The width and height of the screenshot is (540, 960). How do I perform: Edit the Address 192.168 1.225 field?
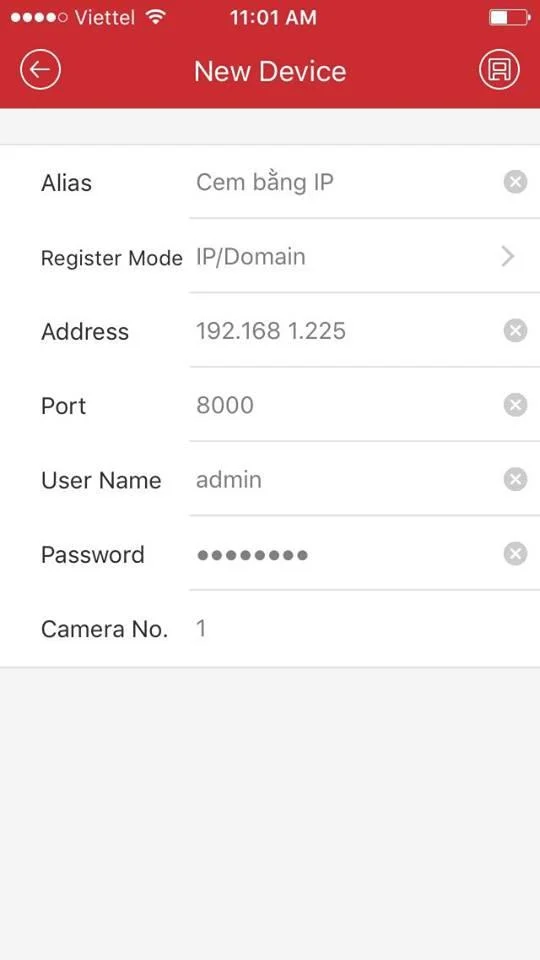346,331
